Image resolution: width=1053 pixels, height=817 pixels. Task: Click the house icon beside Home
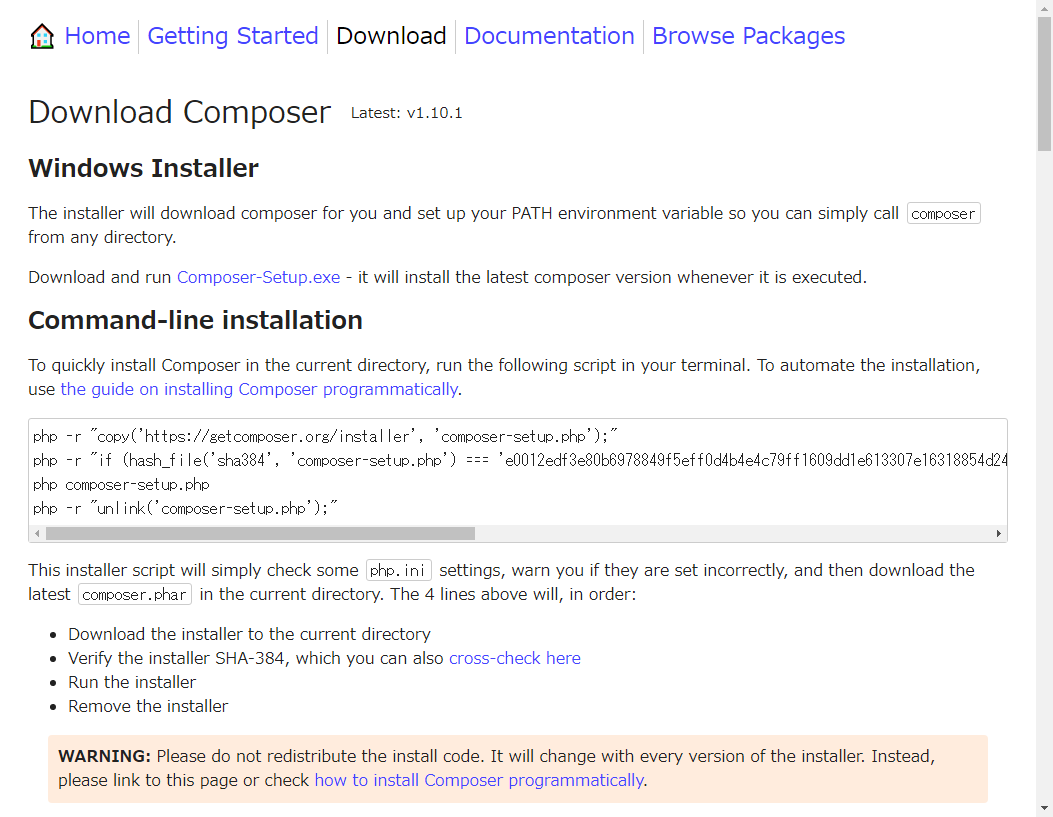tap(42, 37)
